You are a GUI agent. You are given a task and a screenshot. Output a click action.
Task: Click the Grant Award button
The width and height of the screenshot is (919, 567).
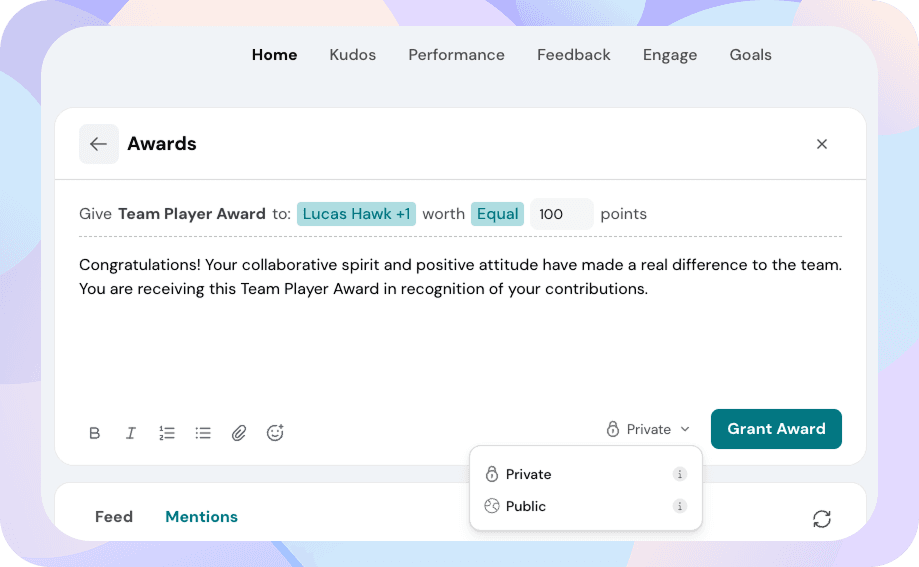(776, 429)
